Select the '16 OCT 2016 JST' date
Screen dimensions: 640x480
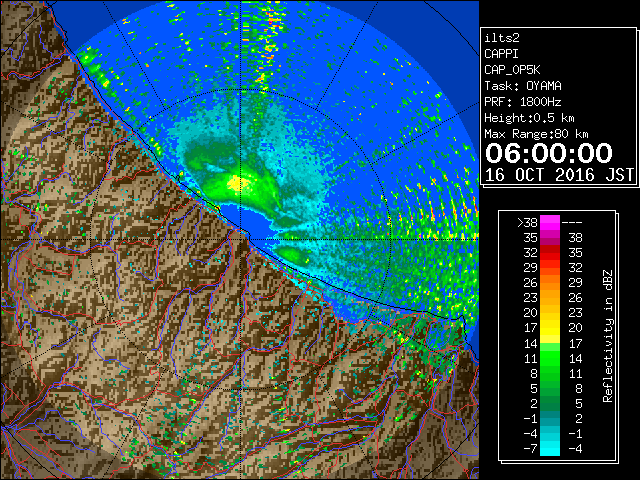[559, 175]
